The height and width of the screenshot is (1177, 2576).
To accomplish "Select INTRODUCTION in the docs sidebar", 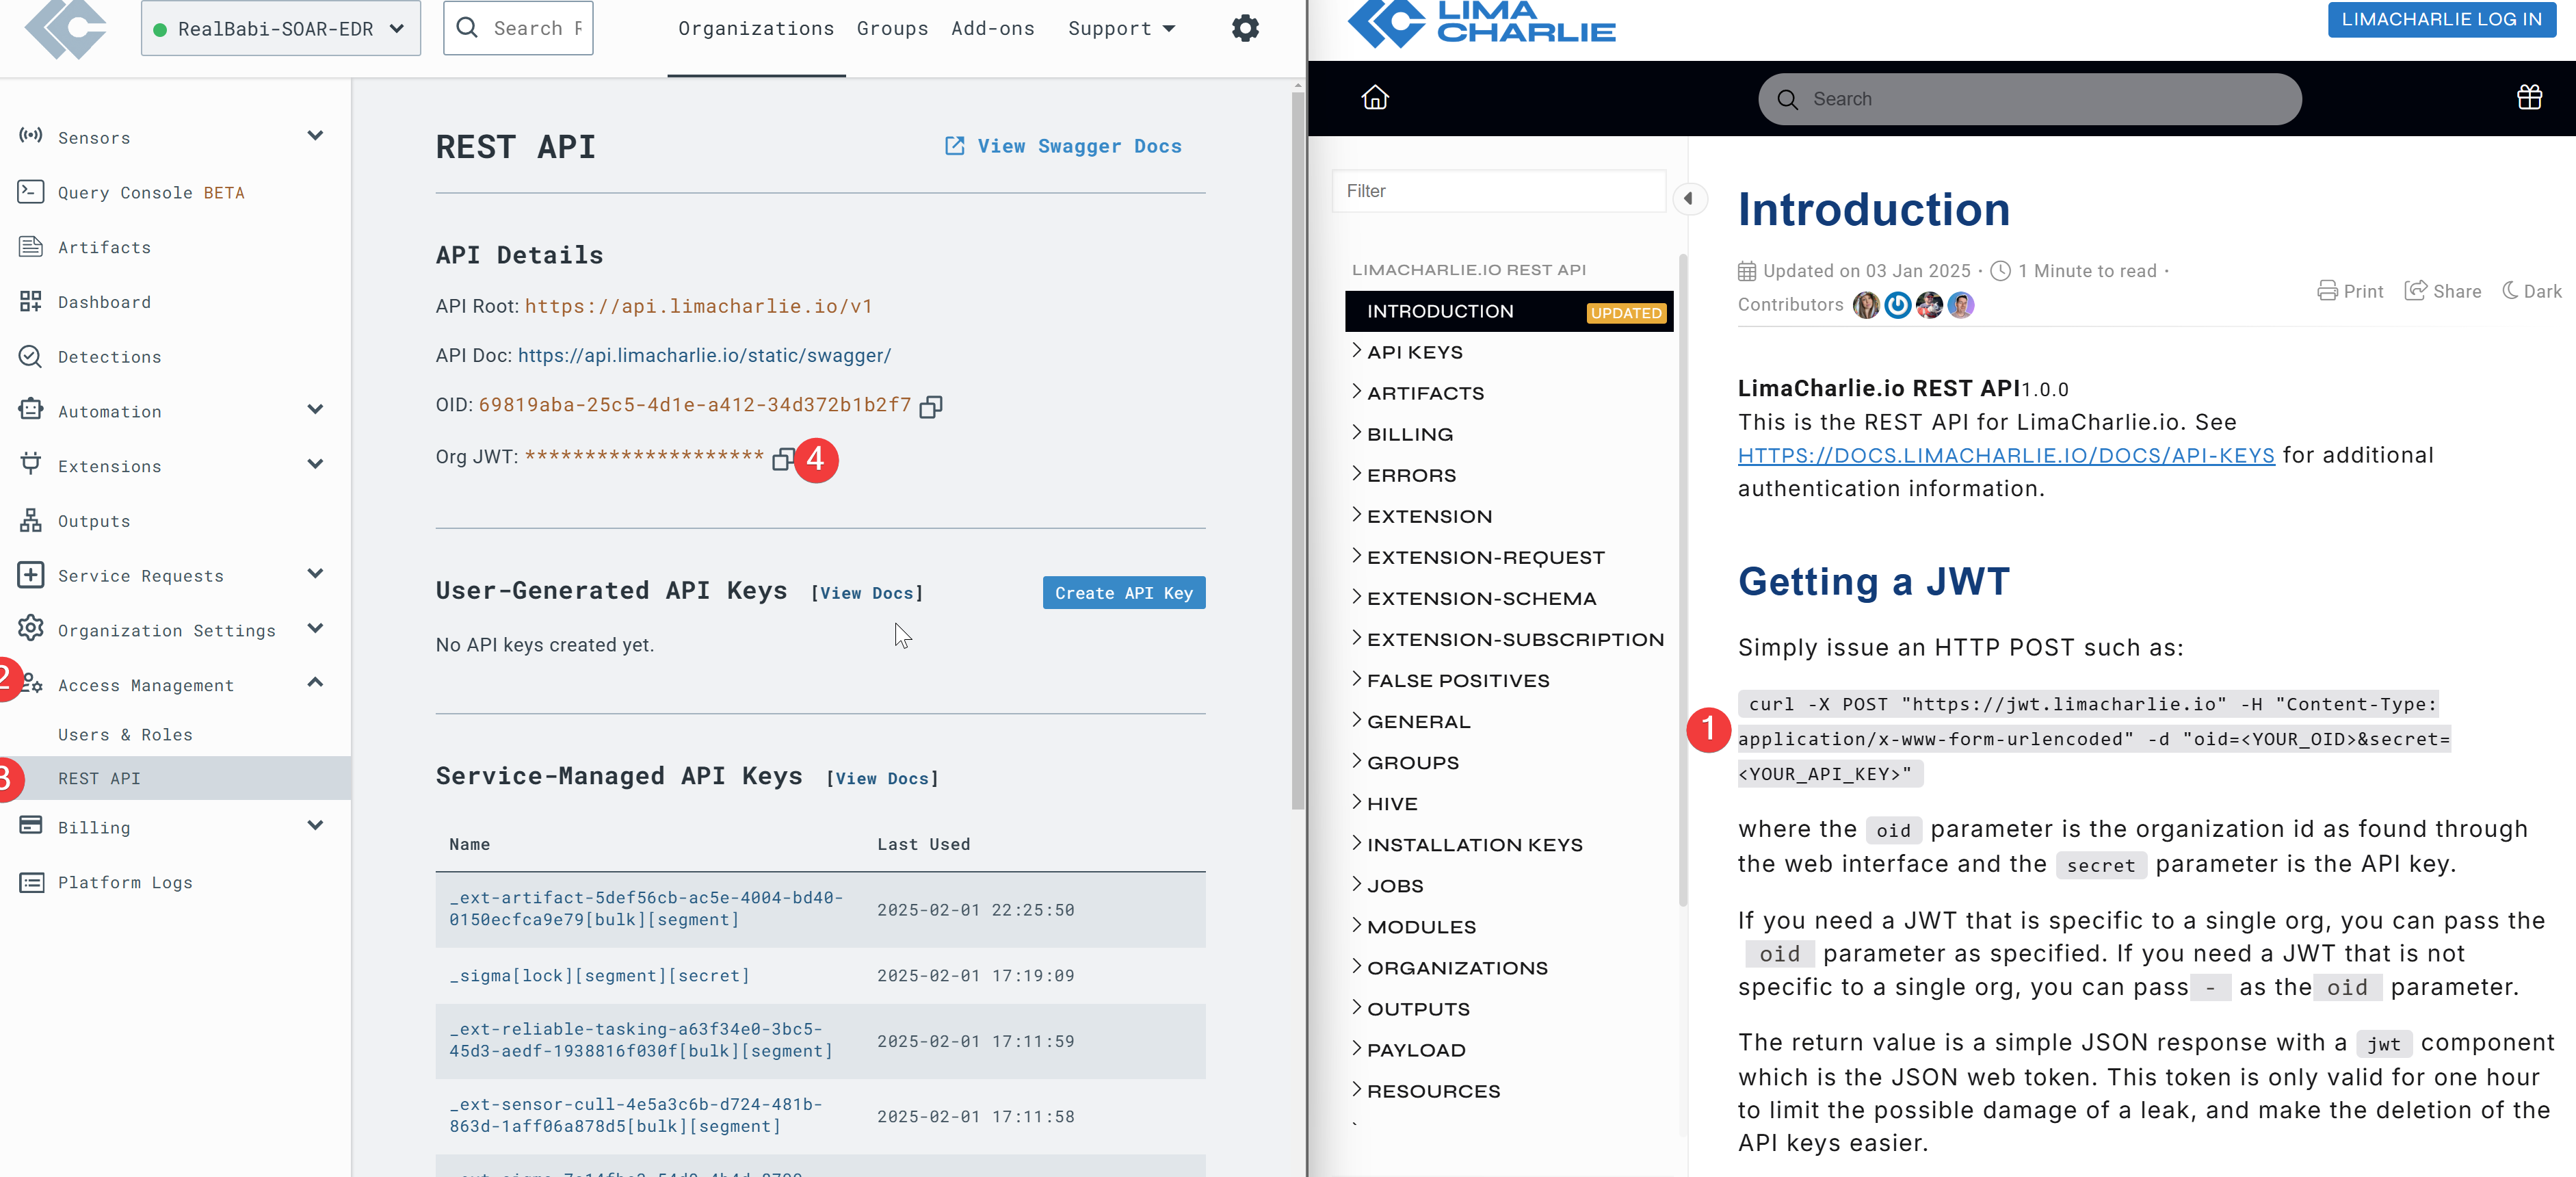I will [1509, 311].
